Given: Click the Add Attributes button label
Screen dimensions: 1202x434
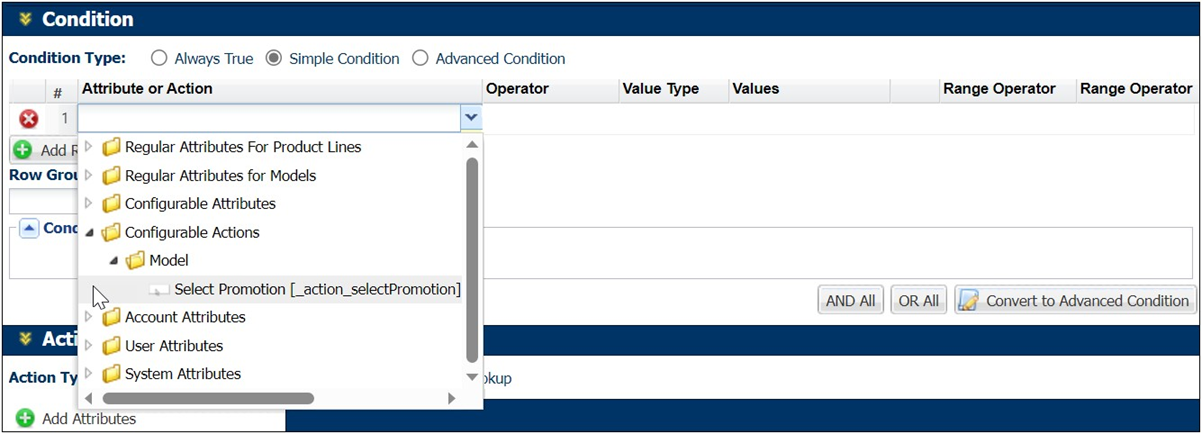Looking at the screenshot, I should (89, 419).
